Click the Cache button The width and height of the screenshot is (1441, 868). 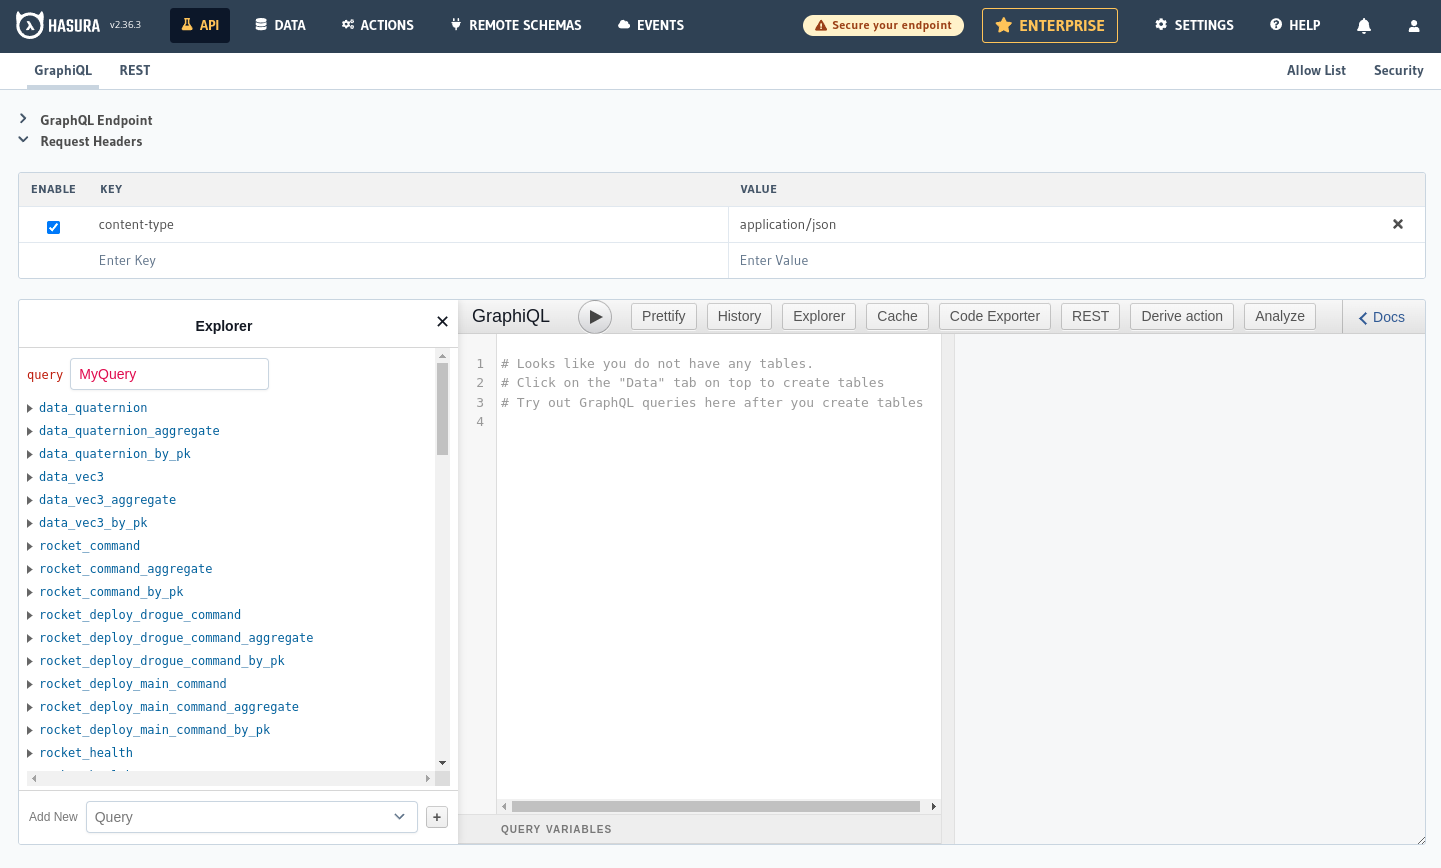point(897,316)
